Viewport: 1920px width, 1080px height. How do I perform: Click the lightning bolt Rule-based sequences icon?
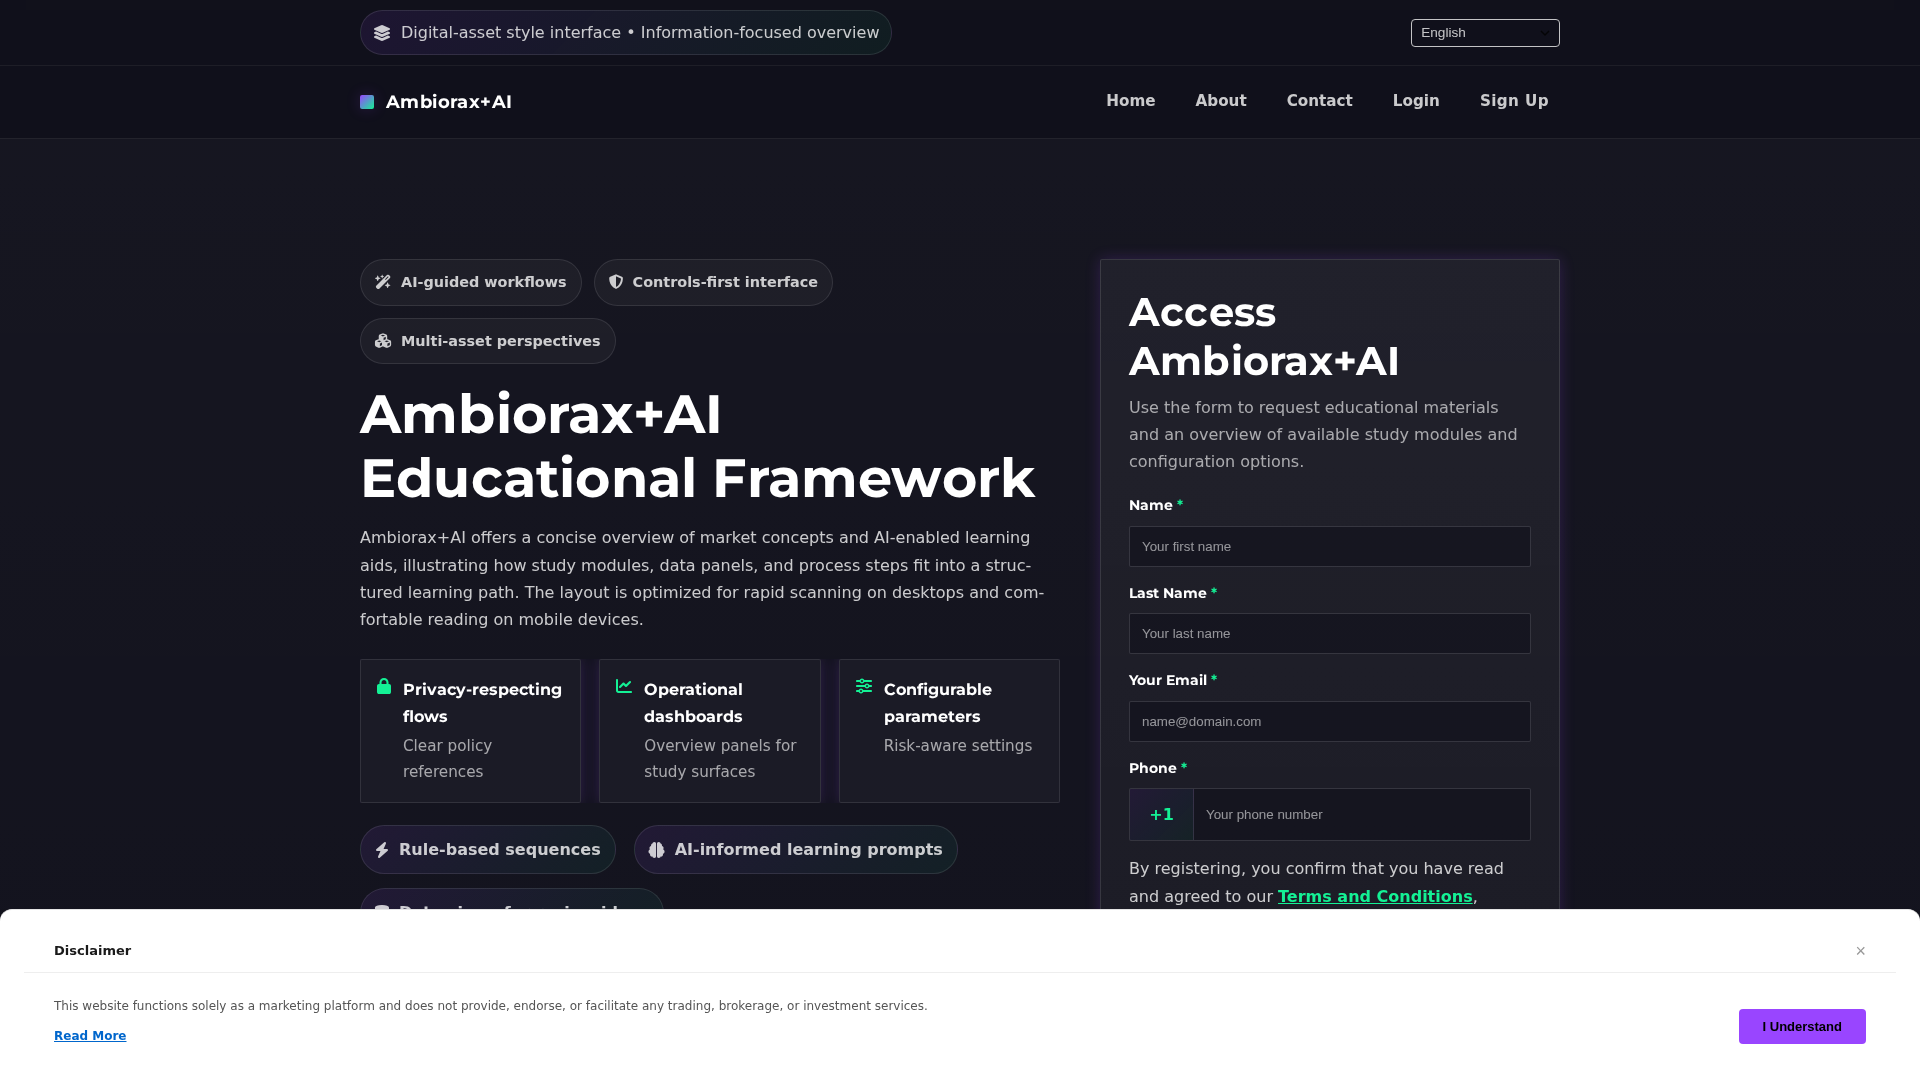(x=382, y=850)
